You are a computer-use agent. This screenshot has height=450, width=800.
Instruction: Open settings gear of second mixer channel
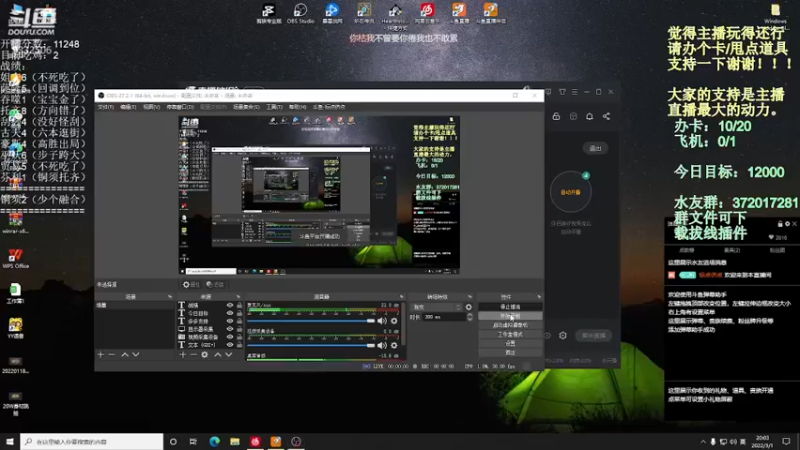pos(394,345)
